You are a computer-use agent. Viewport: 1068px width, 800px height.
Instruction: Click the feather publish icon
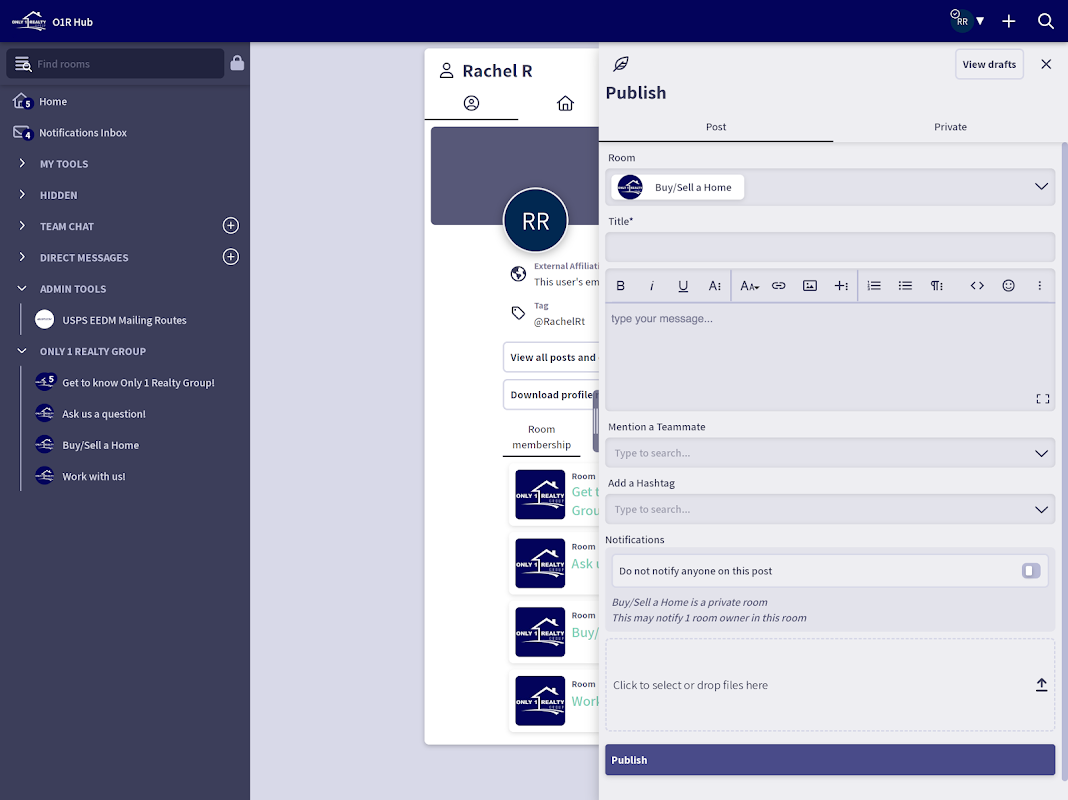click(621, 64)
